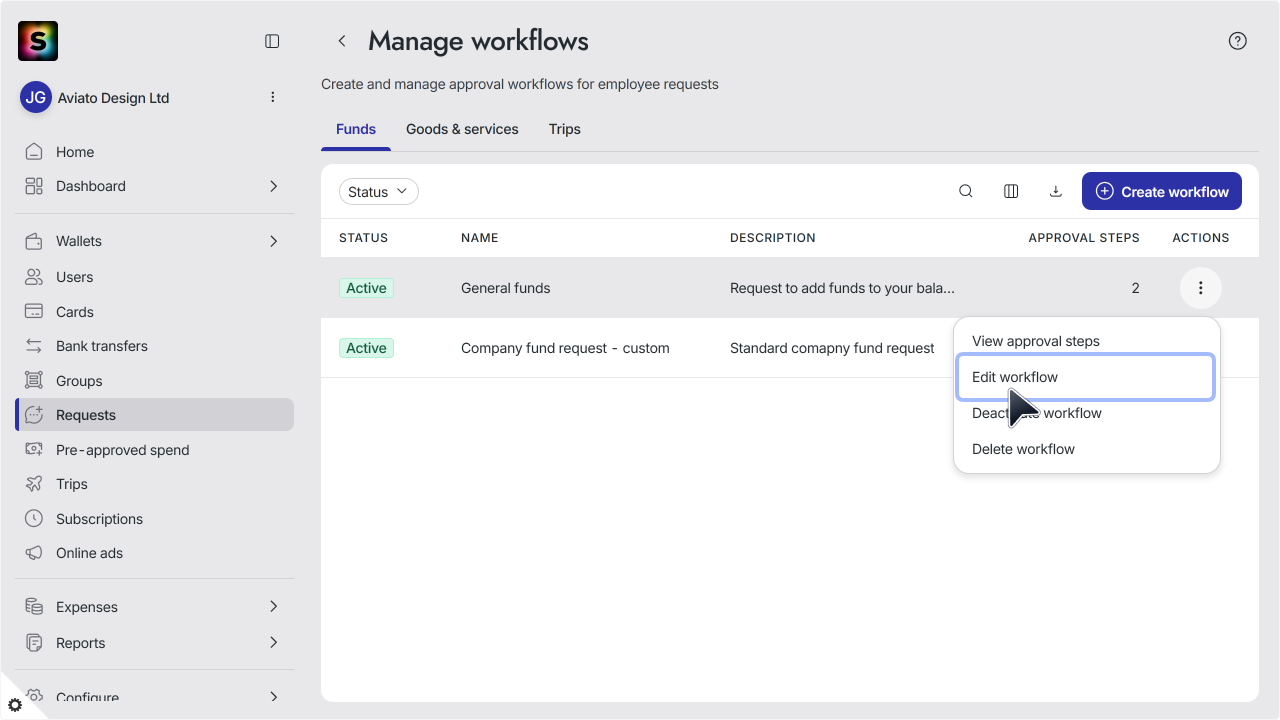Click the search icon in table toolbar
The width and height of the screenshot is (1280, 720).
966,191
